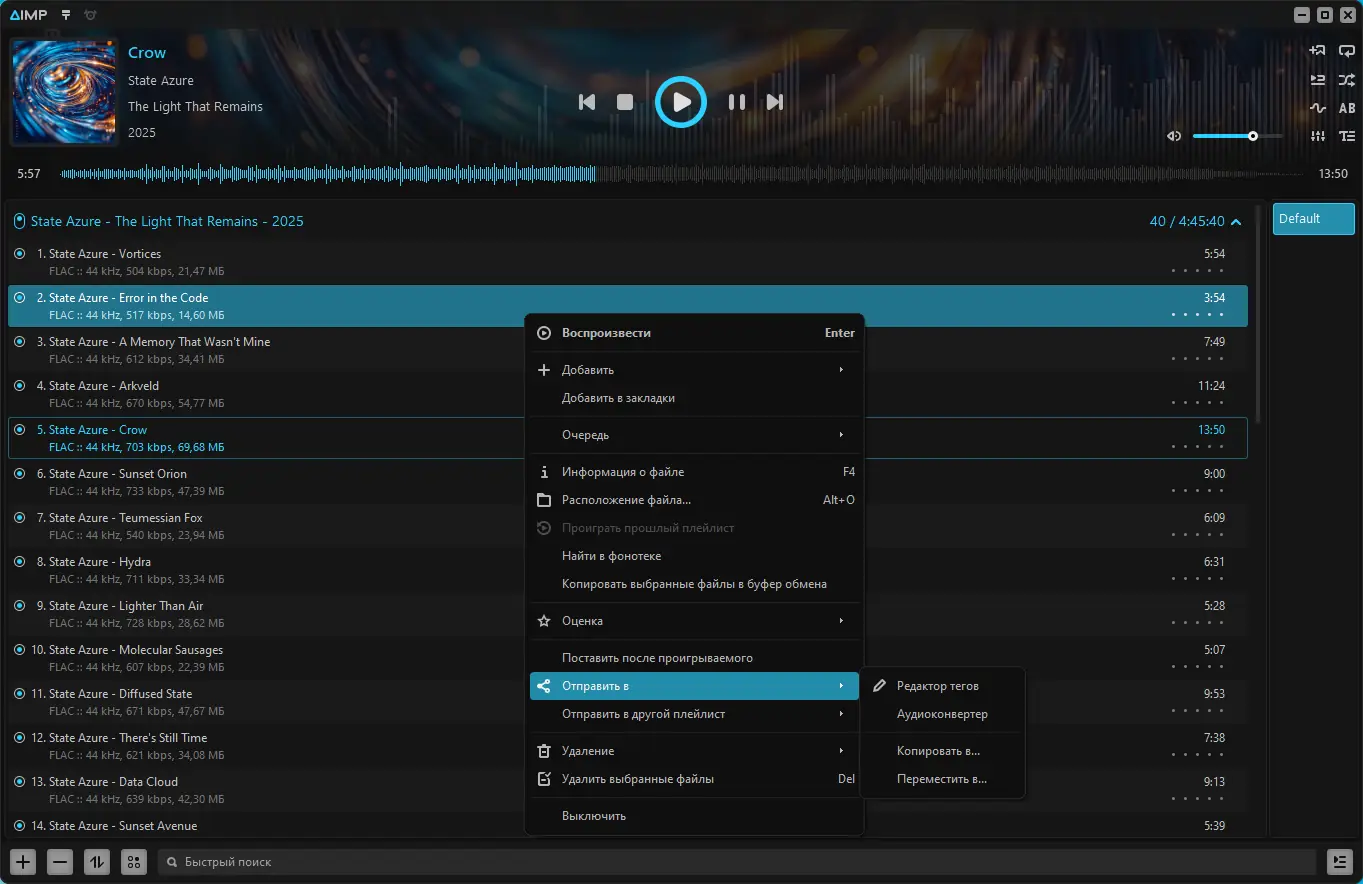Click the add bookmark icon
Screen dimensions: 1363x884
tap(1318, 51)
